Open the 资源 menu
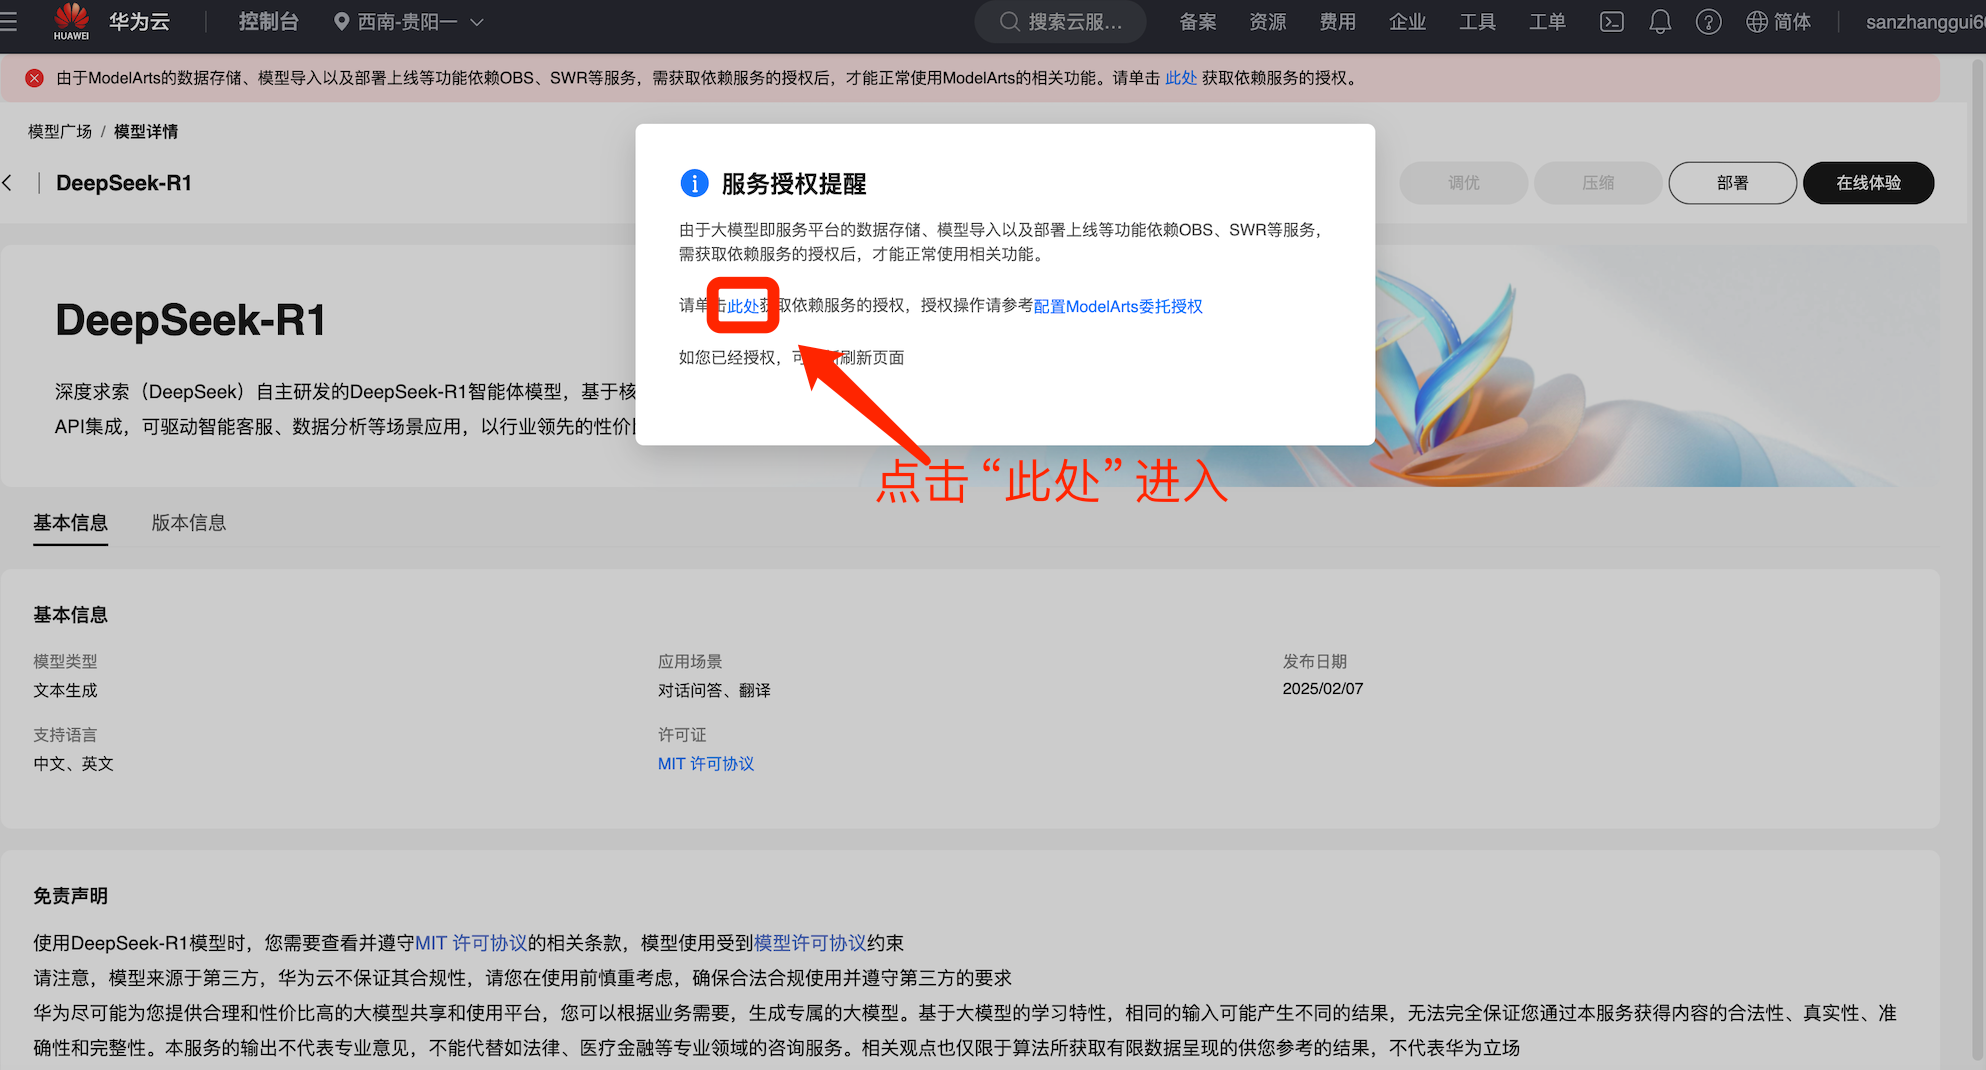Viewport: 1986px width, 1070px height. point(1268,22)
